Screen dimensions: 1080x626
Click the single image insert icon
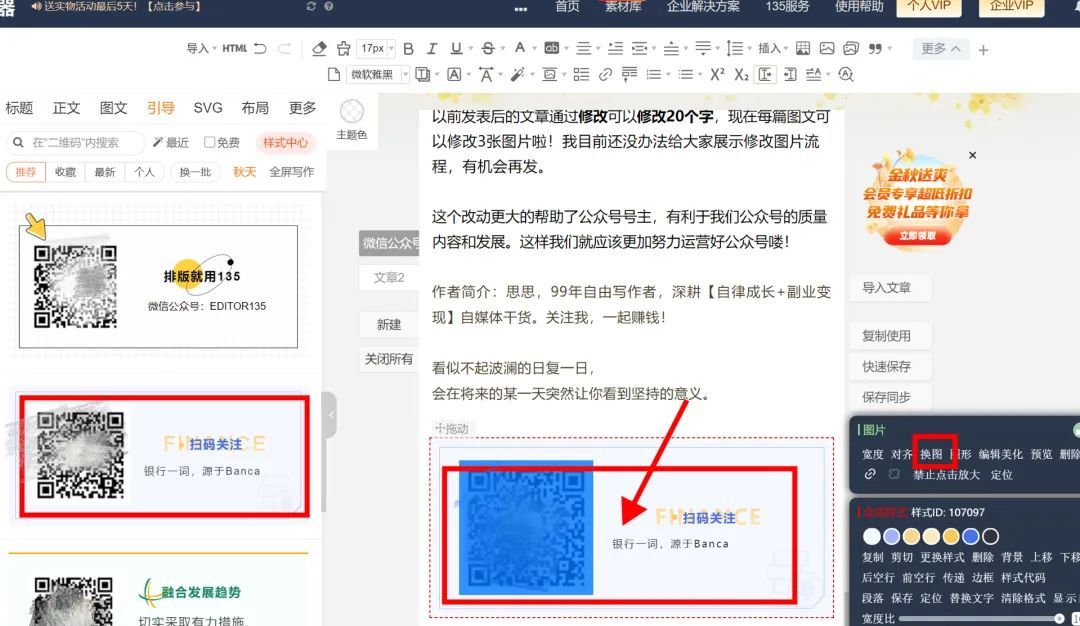pos(827,48)
